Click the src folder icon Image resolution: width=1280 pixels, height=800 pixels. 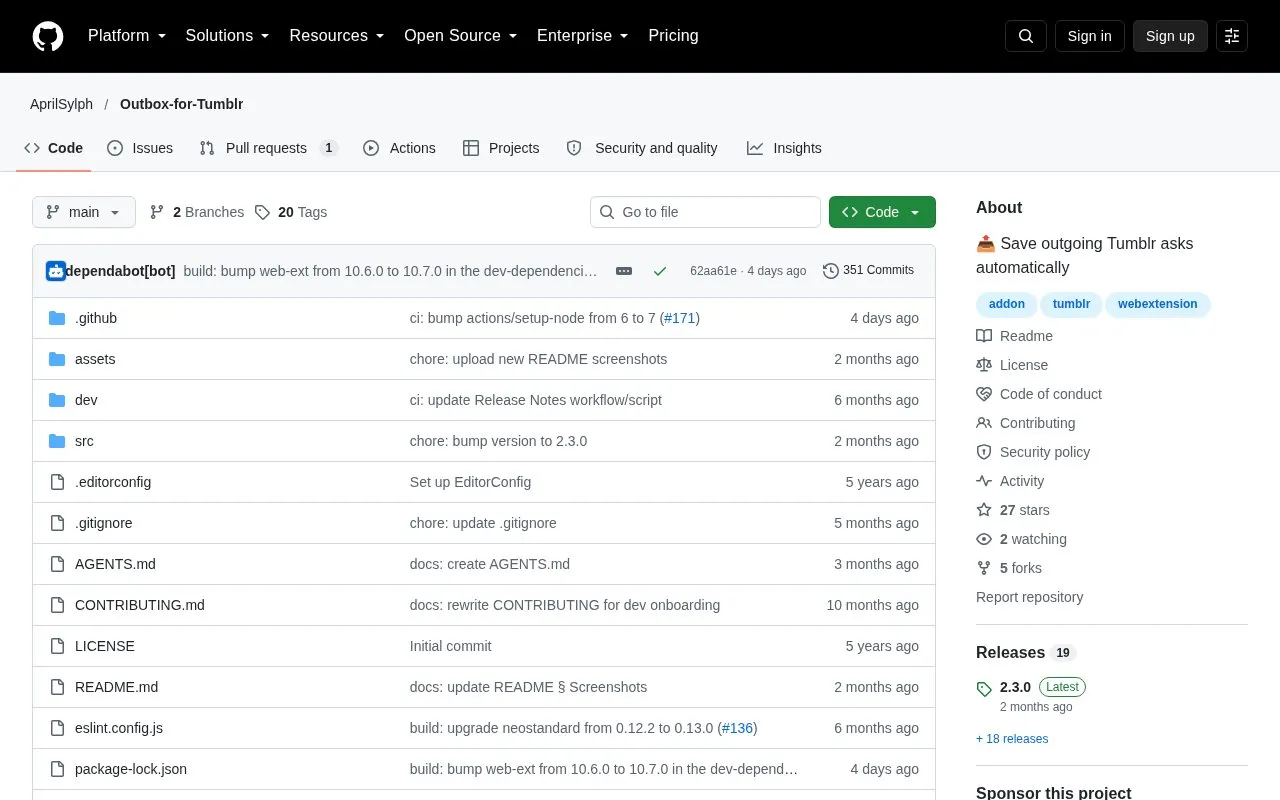click(x=57, y=441)
